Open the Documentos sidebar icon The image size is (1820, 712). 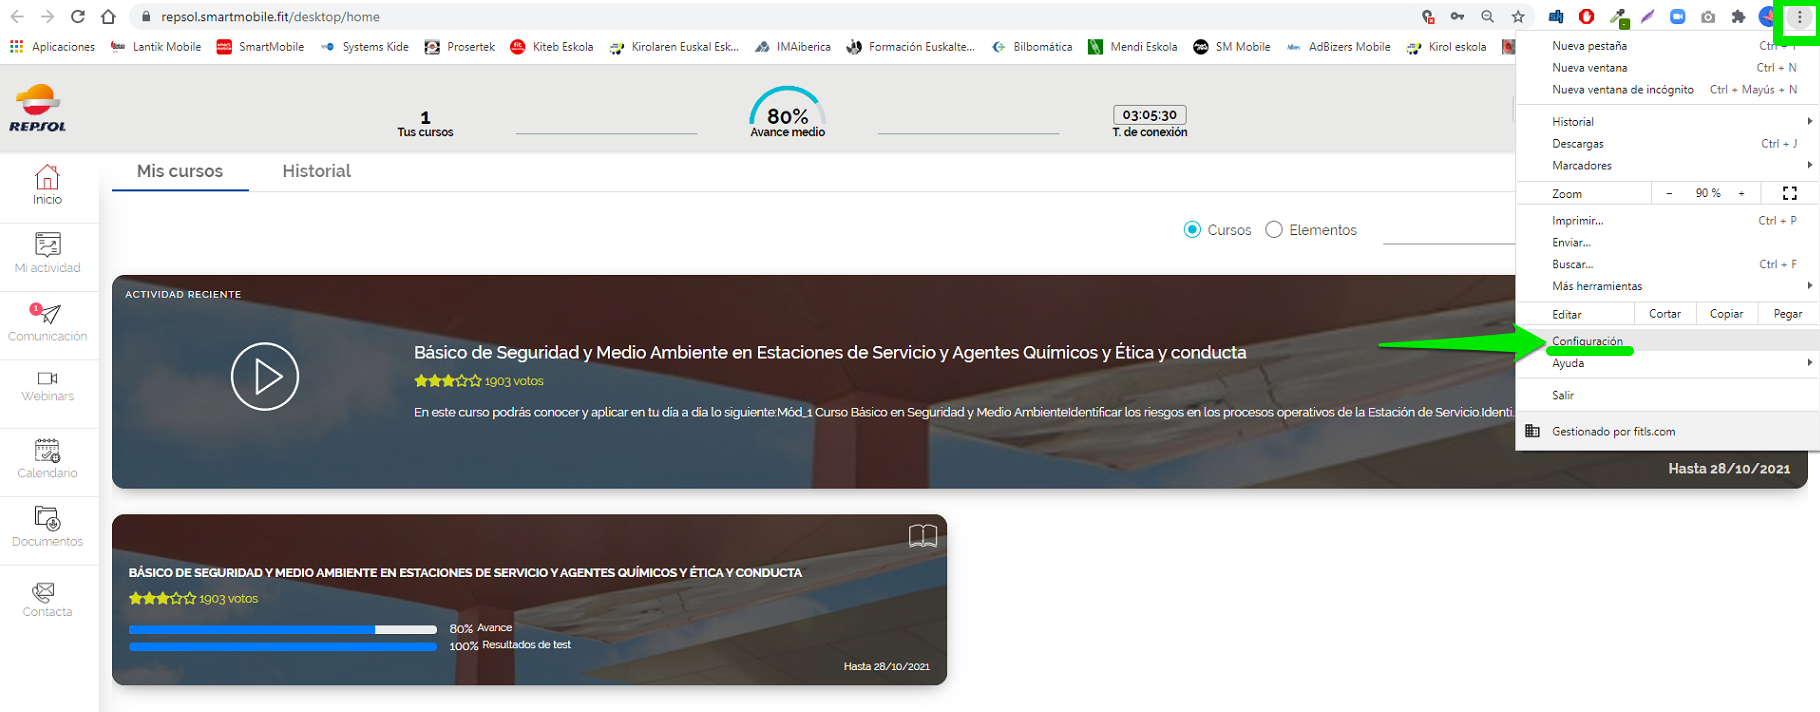pyautogui.click(x=47, y=519)
